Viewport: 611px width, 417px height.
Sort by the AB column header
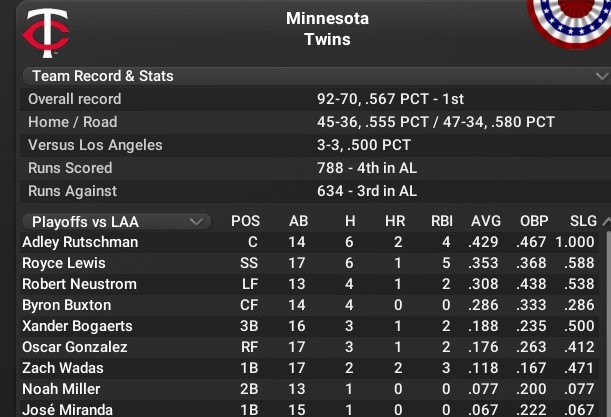pyautogui.click(x=298, y=221)
